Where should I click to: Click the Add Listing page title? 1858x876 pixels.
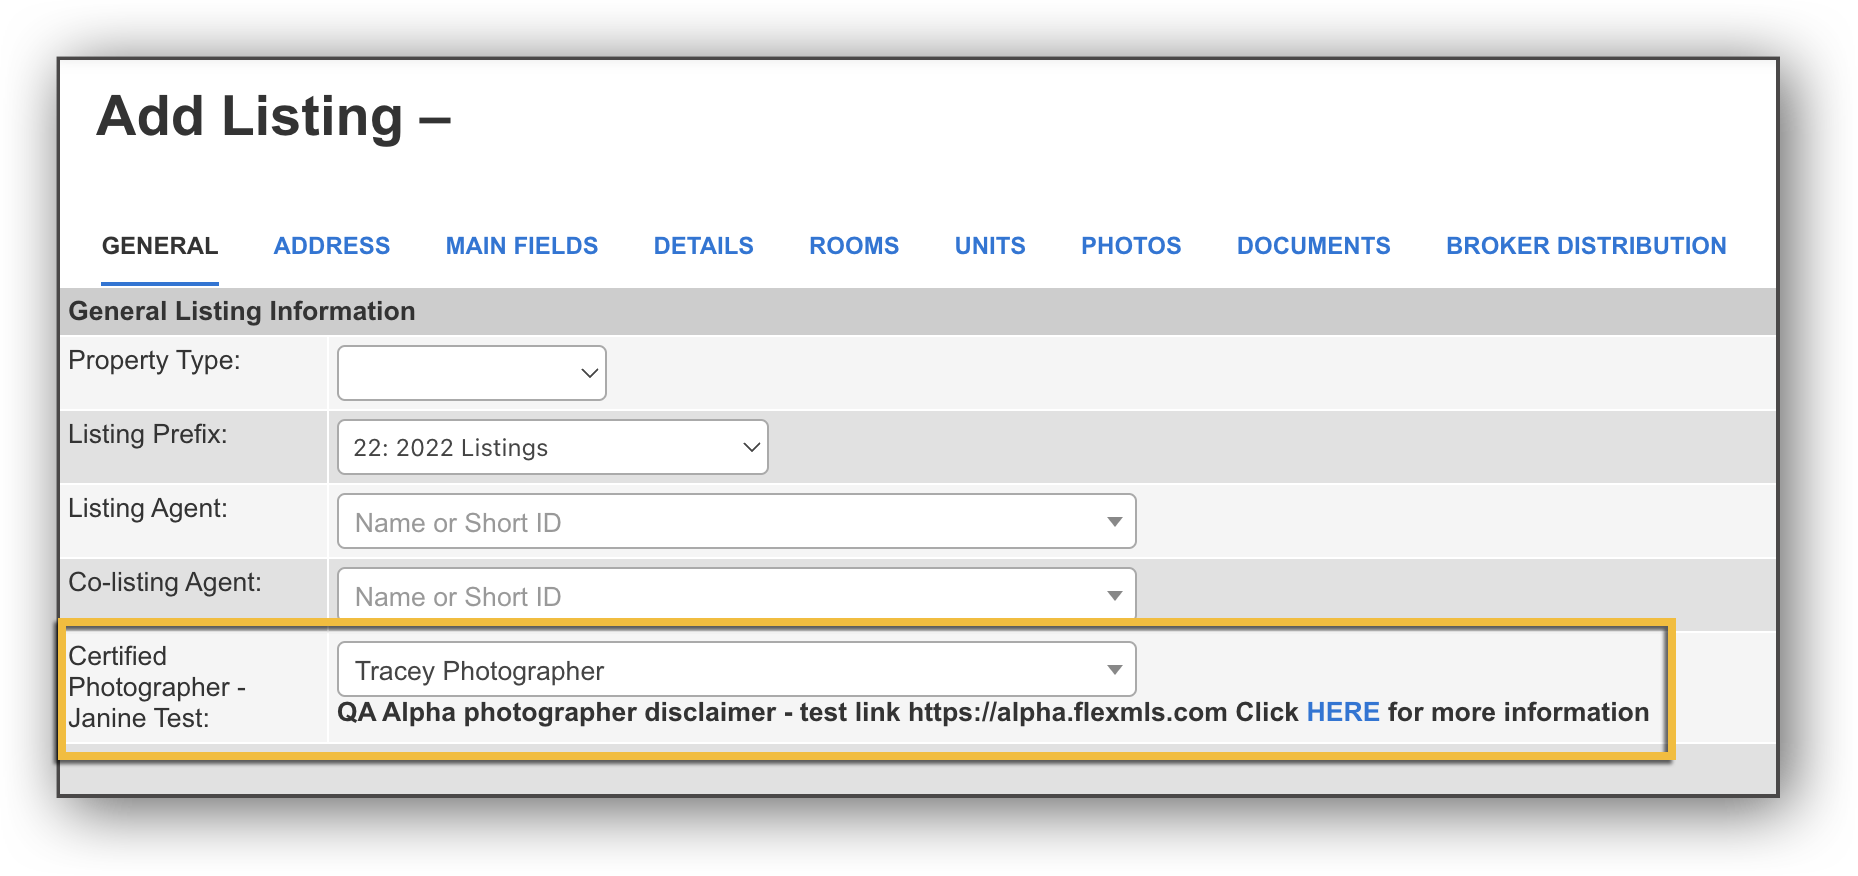tap(274, 116)
